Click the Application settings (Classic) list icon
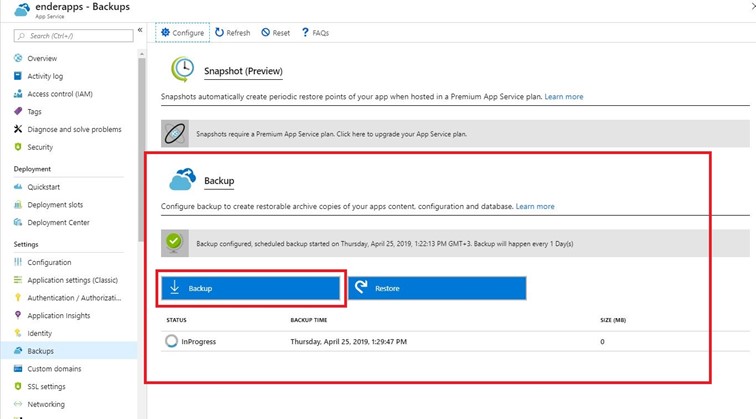 (x=18, y=280)
